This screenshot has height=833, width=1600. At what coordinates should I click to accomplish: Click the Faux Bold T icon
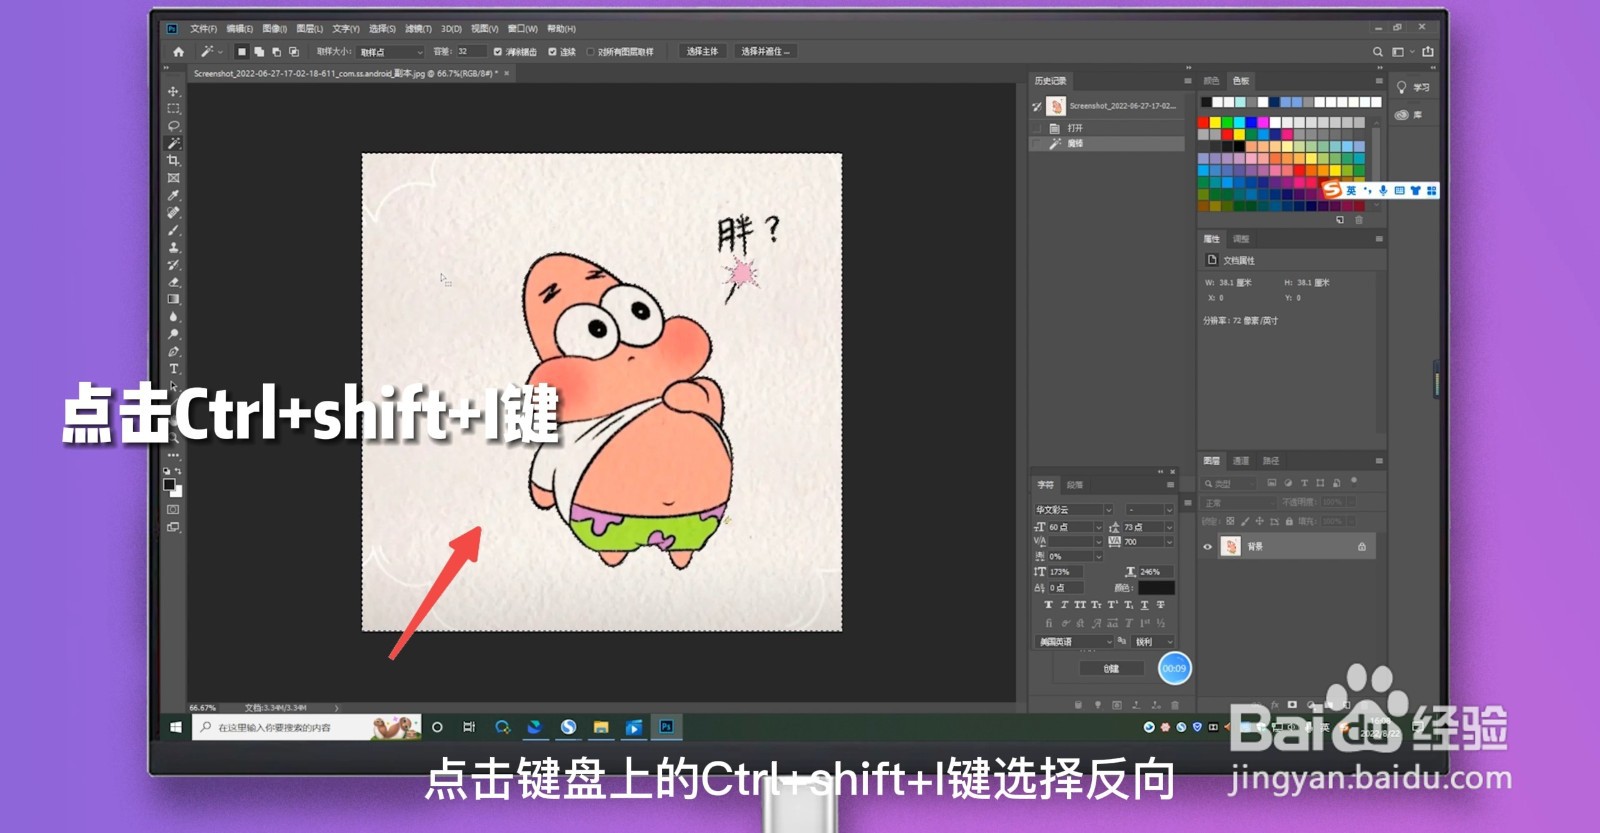point(1048,605)
